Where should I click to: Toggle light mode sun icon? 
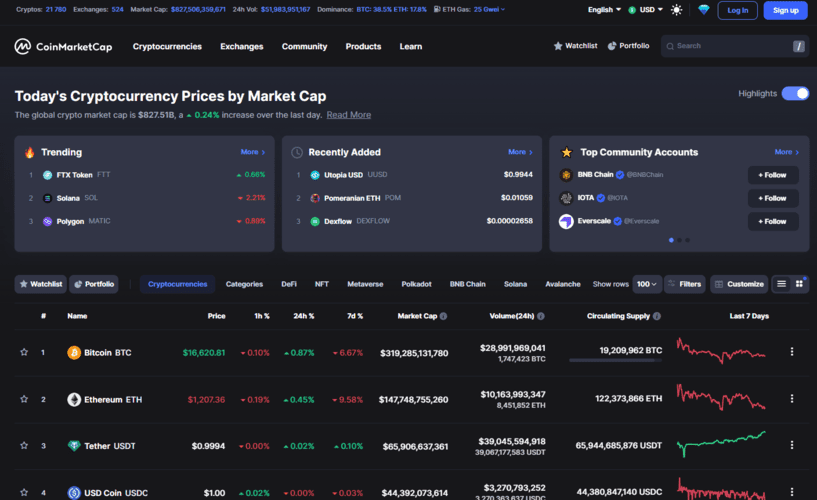pyautogui.click(x=676, y=10)
